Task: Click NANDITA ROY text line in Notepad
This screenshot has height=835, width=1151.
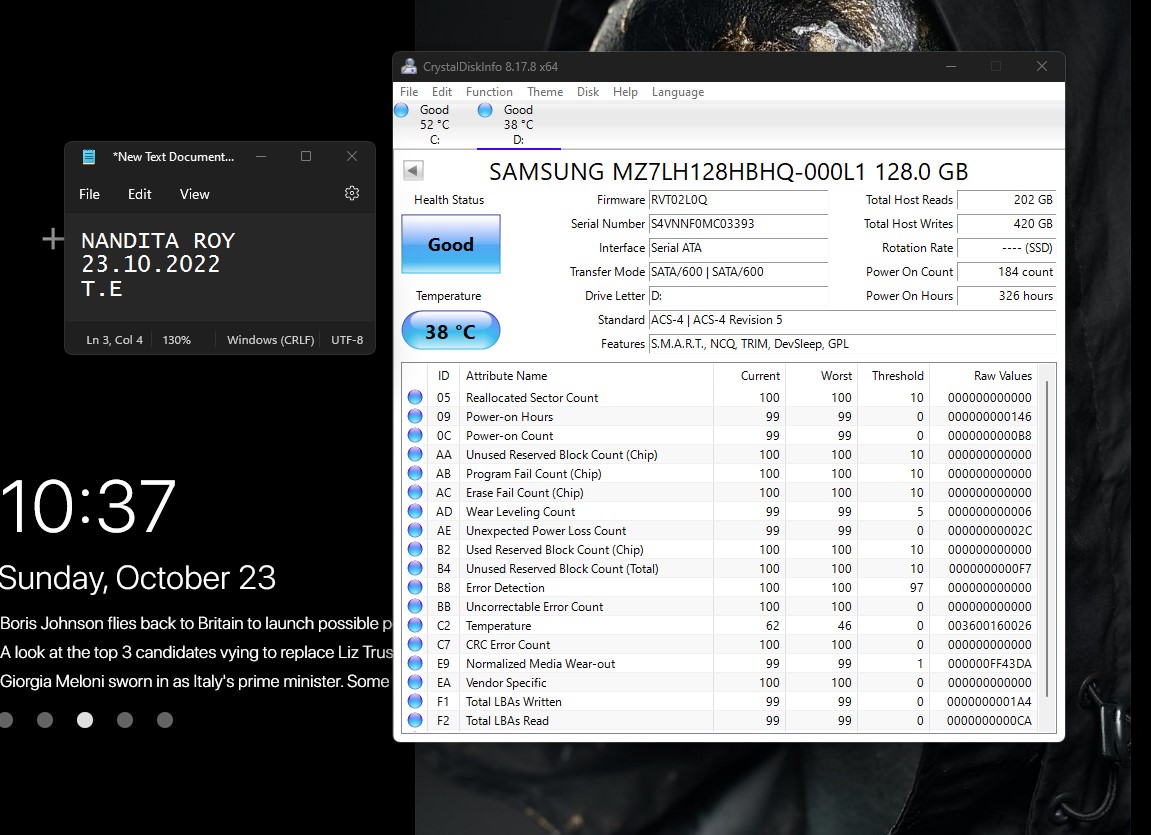Action: pyautogui.click(x=158, y=241)
